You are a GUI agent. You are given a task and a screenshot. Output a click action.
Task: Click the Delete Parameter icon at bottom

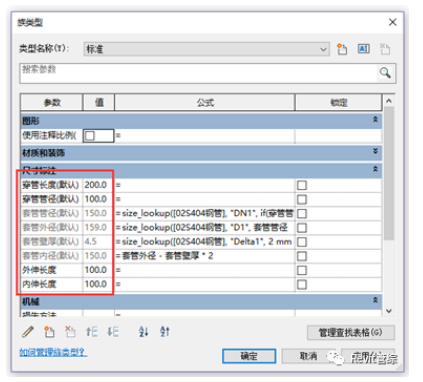(70, 331)
